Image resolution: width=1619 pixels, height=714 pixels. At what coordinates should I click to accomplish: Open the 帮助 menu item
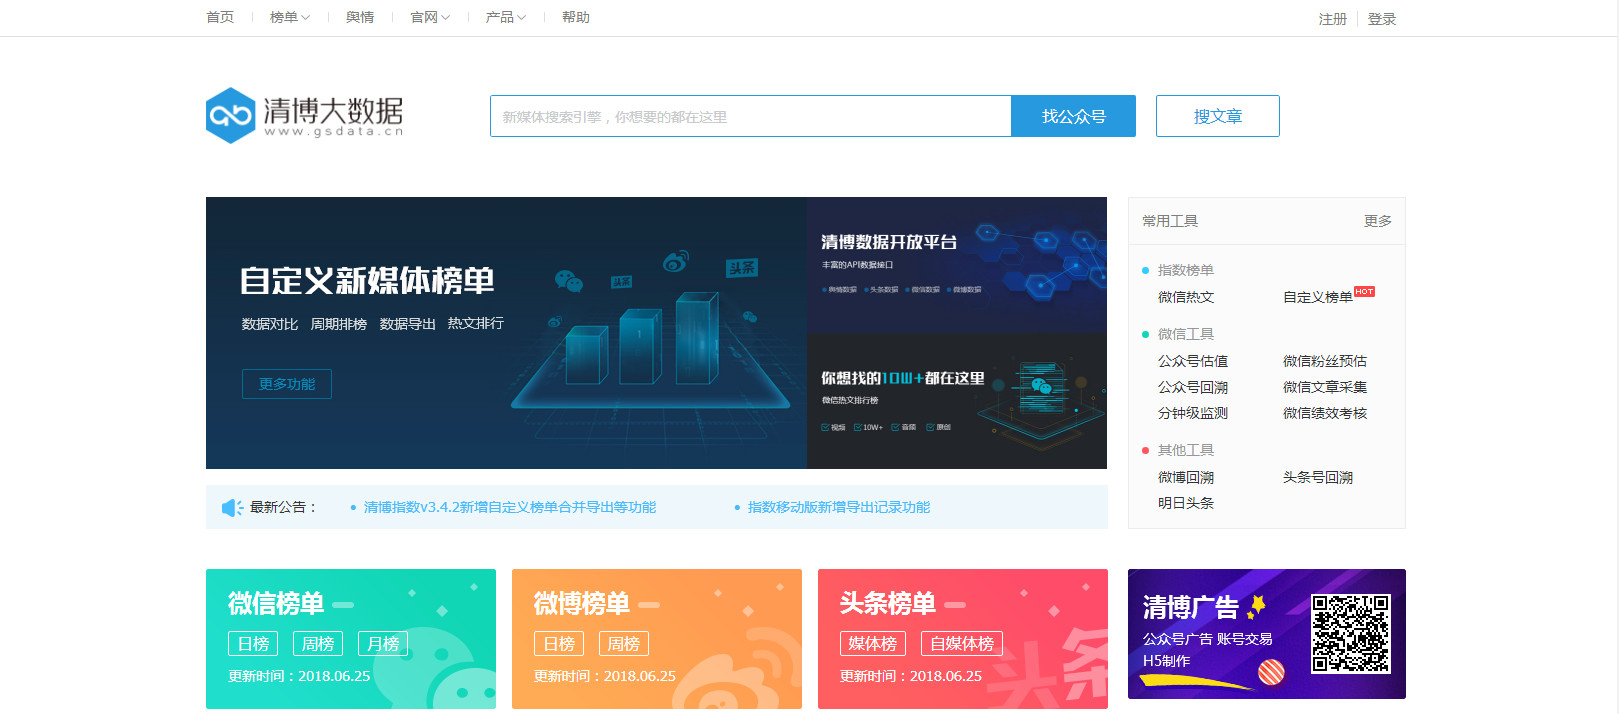pos(576,17)
